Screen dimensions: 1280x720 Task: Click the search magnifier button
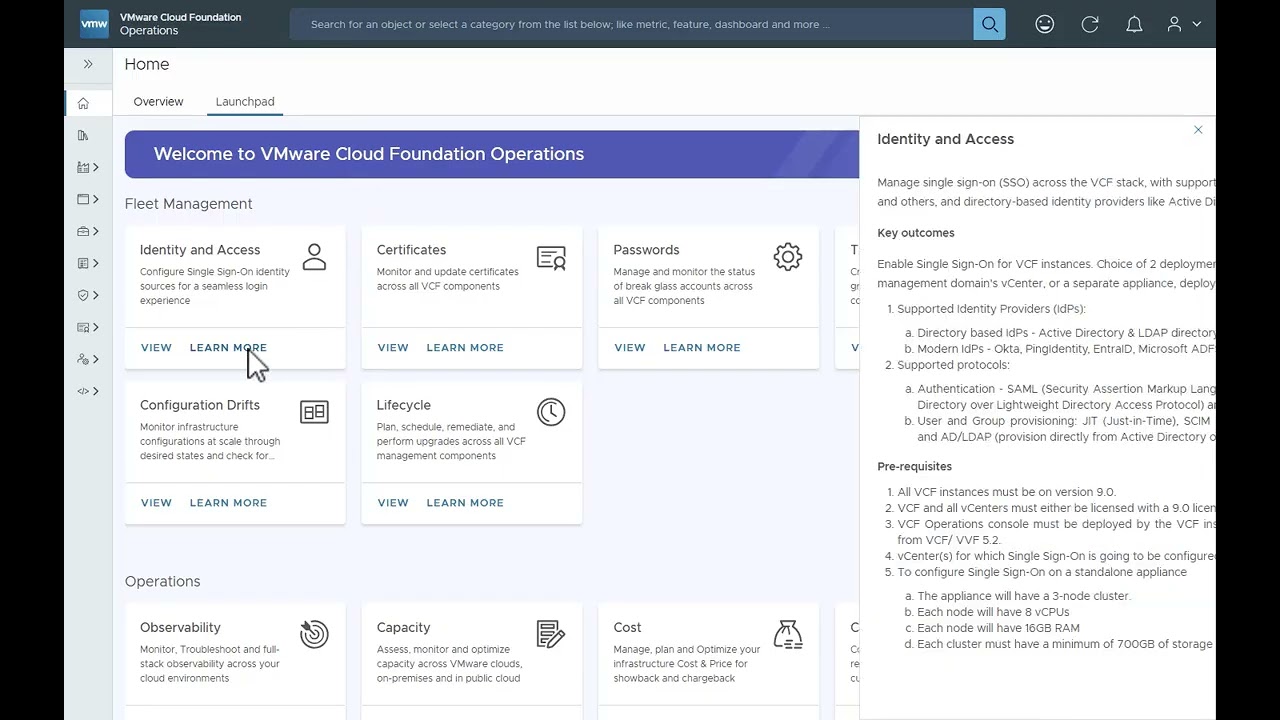[x=989, y=24]
